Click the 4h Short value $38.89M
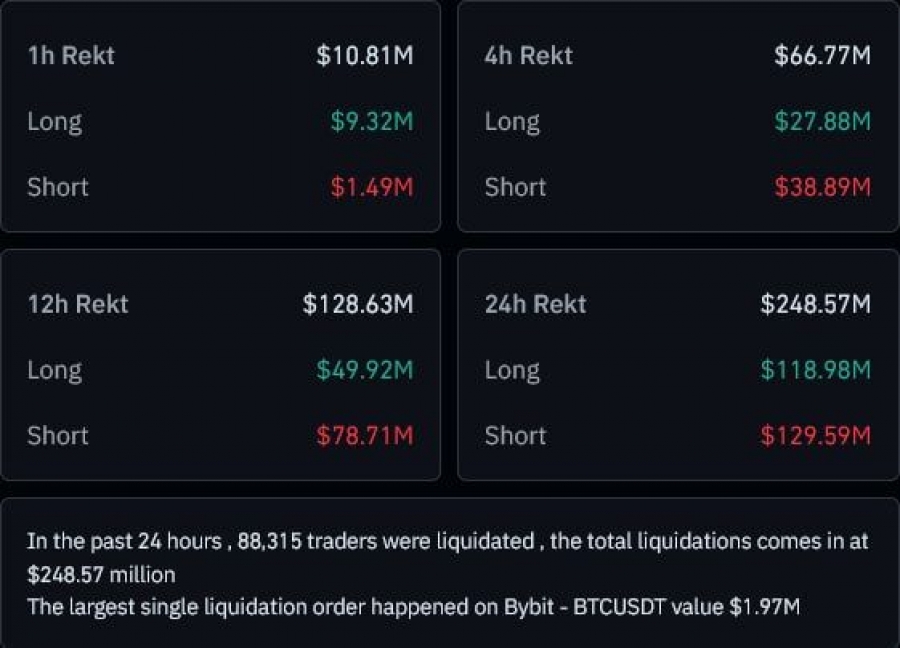The image size is (900, 648). tap(822, 187)
